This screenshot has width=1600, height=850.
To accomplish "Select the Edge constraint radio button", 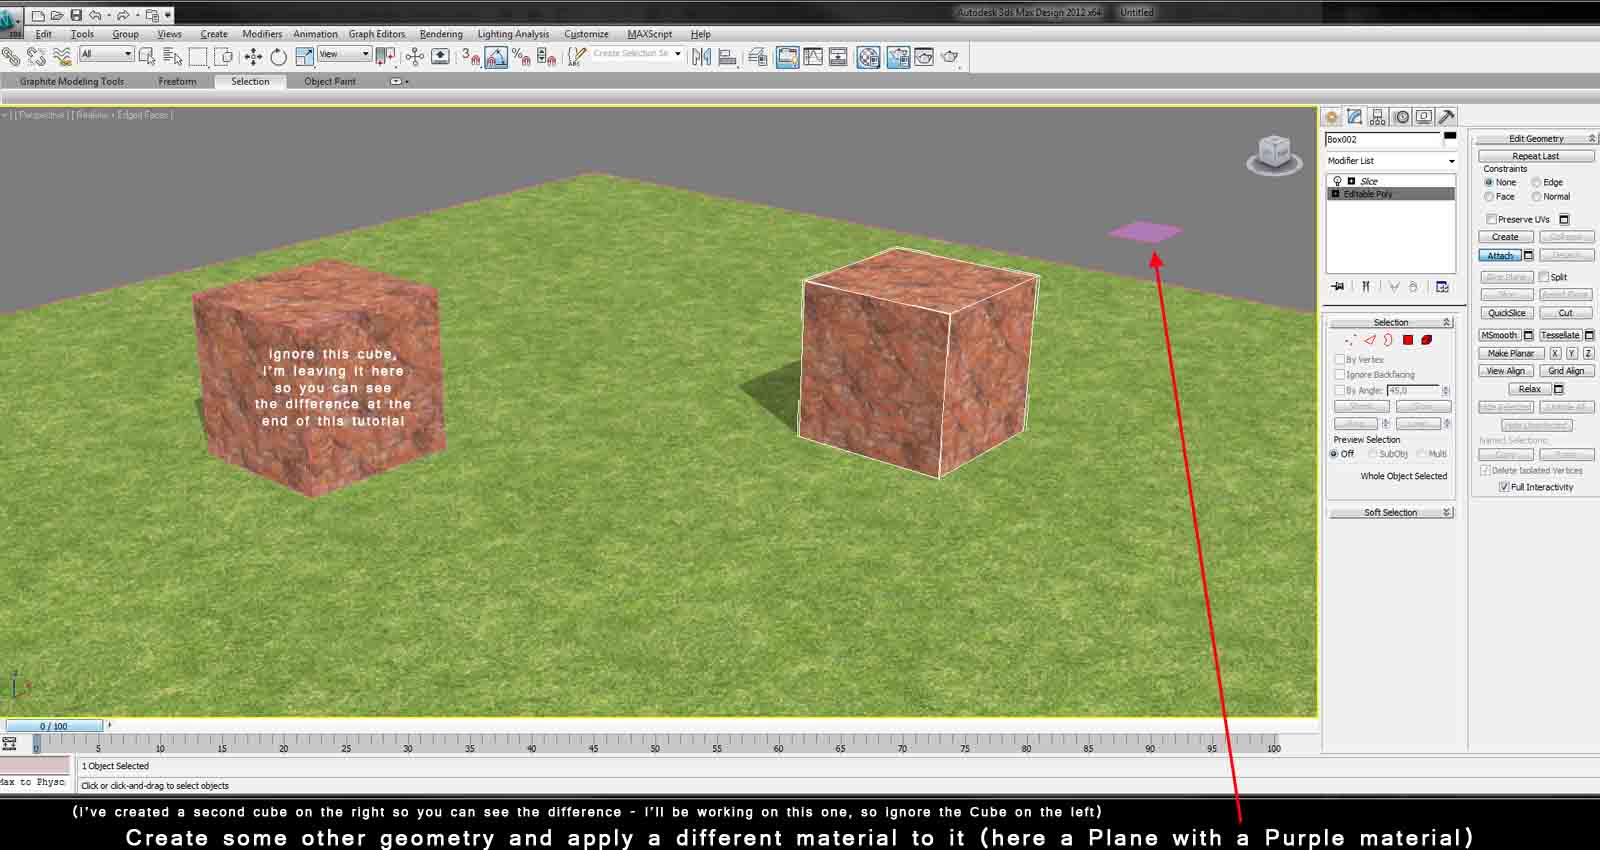I will pos(1536,183).
